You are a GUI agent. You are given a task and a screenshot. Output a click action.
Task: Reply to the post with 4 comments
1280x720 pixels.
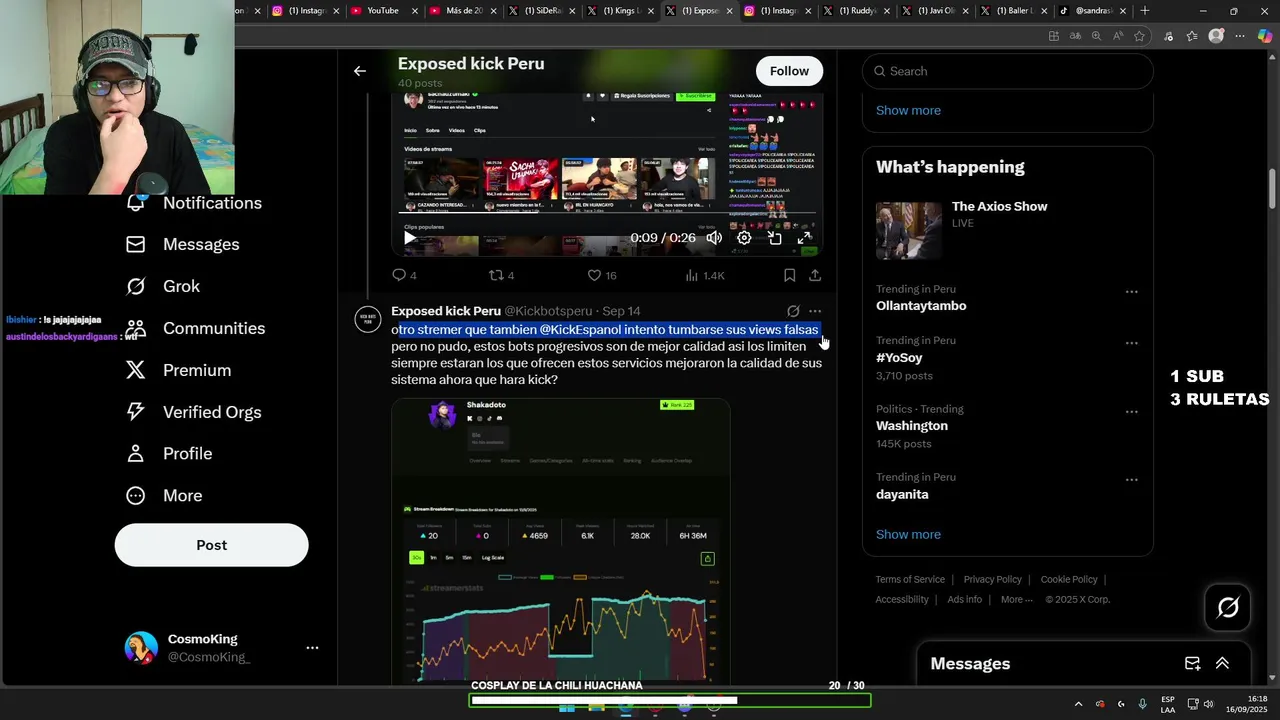[404, 275]
